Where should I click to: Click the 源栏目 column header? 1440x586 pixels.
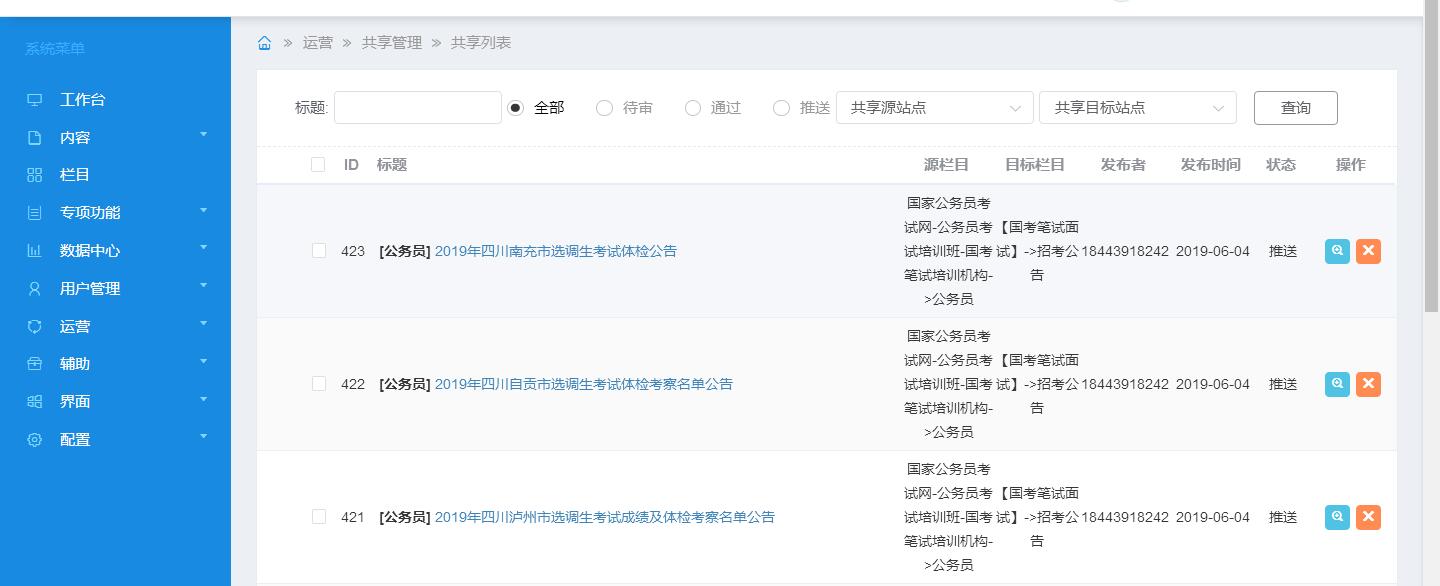946,165
